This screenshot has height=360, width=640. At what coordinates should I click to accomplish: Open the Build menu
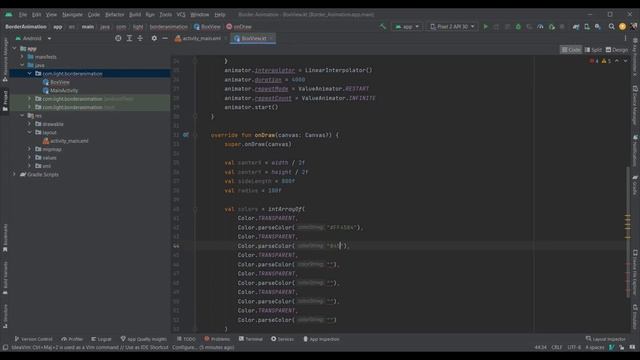click(x=135, y=14)
